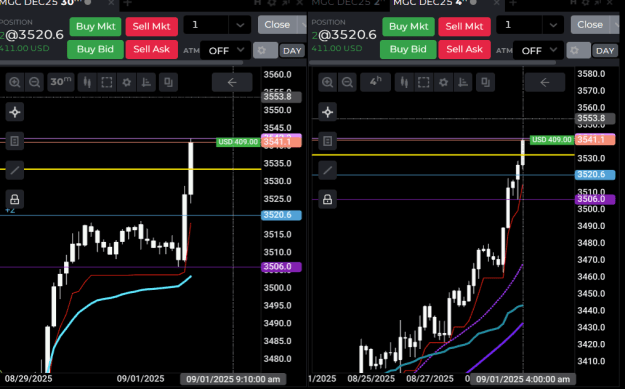Screen dimensions: 625x389
Task: Open the notes/list icon on 30m chart
Action: click(15, 141)
